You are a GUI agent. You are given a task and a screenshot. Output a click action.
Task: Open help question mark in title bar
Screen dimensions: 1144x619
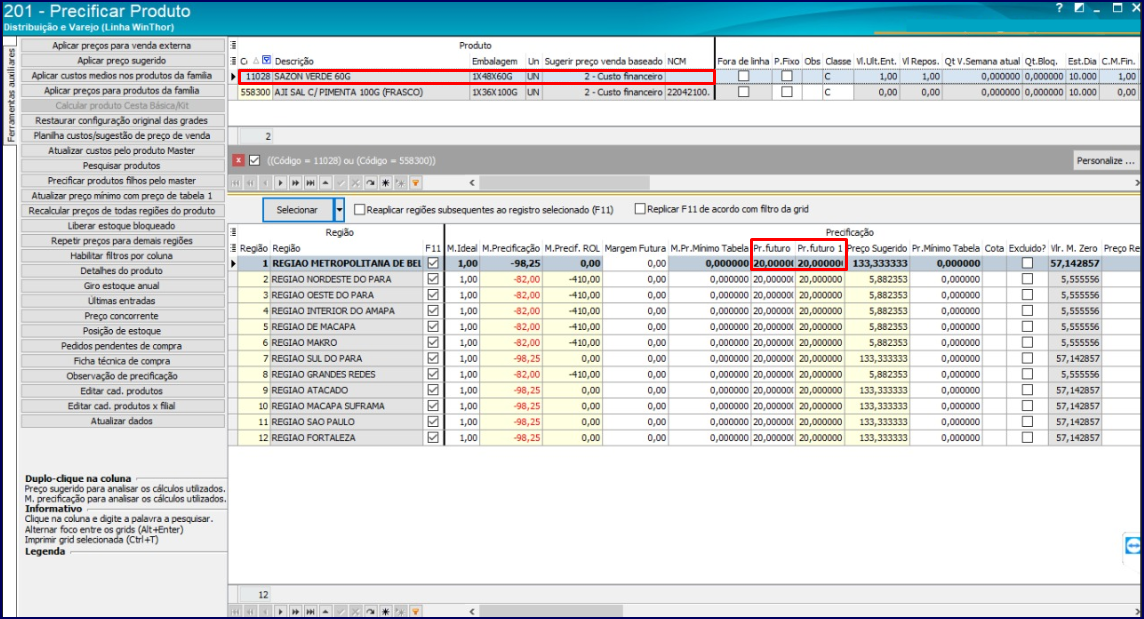[x=1059, y=8]
